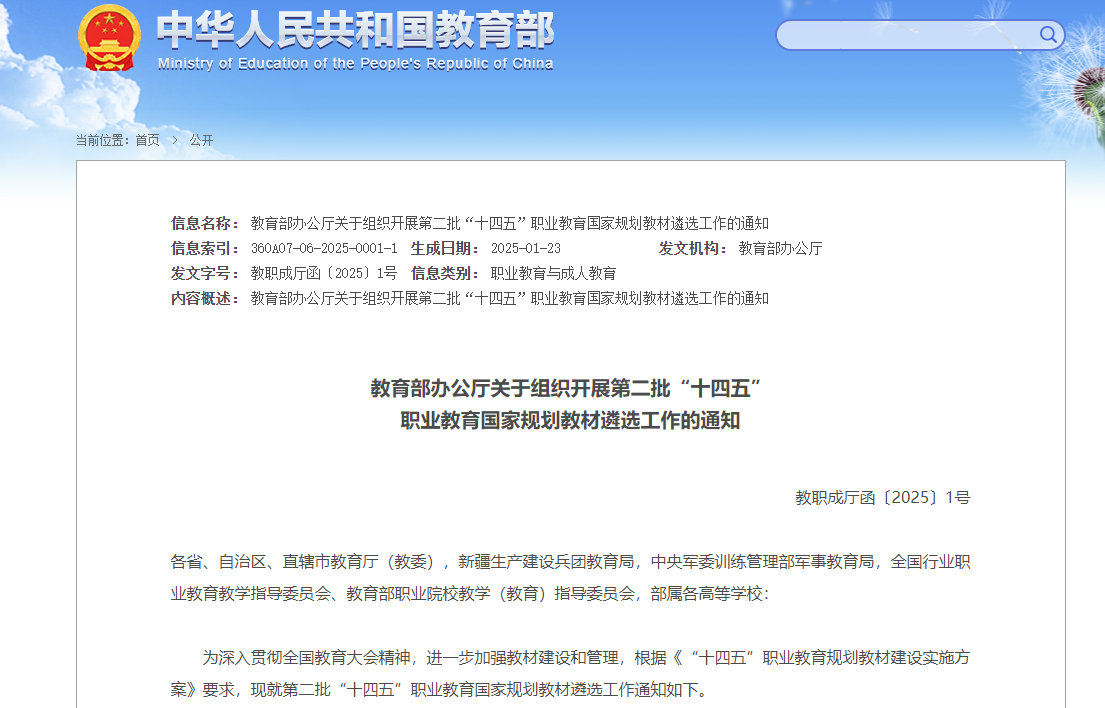Open the 公开 breadcrumb link
The width and height of the screenshot is (1105, 708).
(x=201, y=140)
